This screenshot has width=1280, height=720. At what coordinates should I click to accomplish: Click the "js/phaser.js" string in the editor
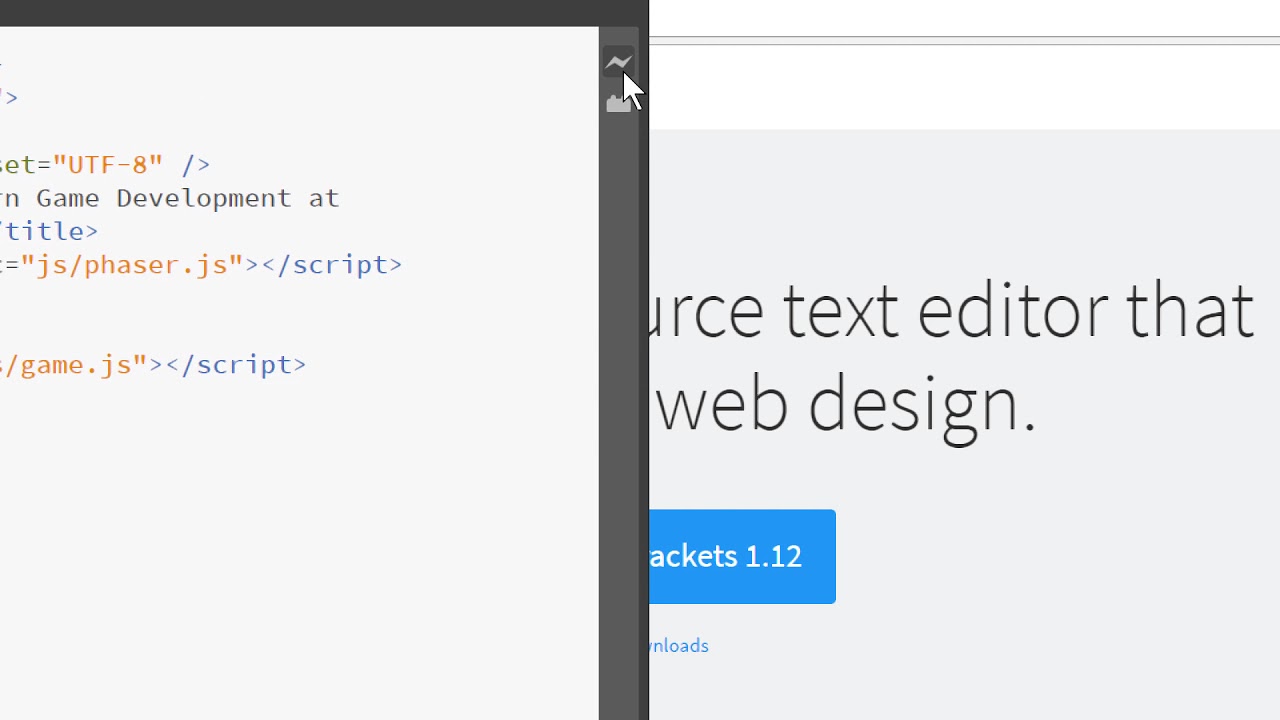point(132,265)
